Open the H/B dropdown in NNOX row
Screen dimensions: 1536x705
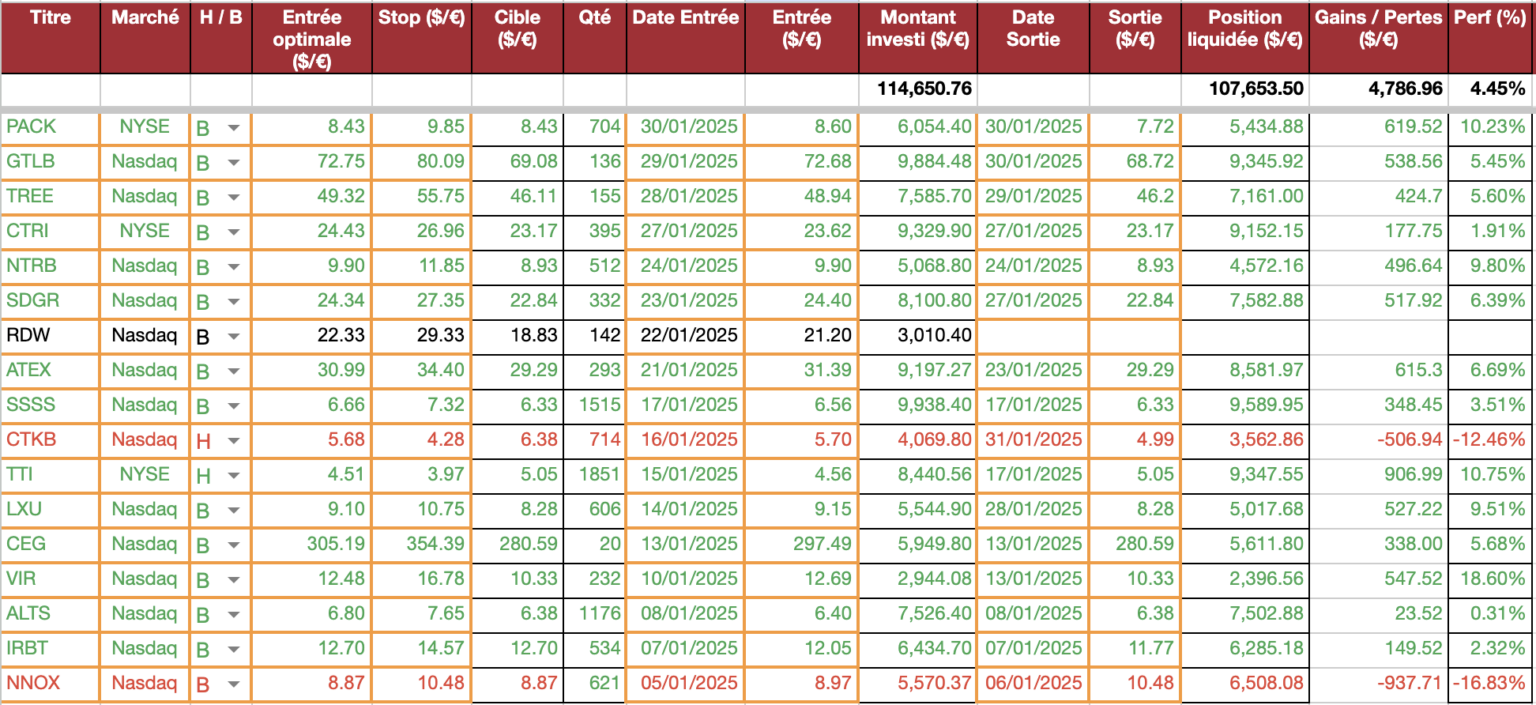[x=233, y=683]
